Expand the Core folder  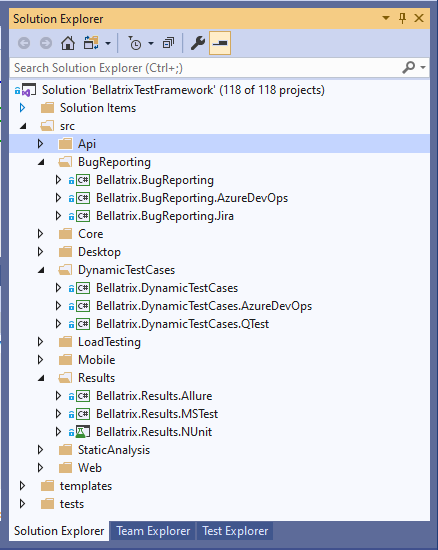pos(40,234)
